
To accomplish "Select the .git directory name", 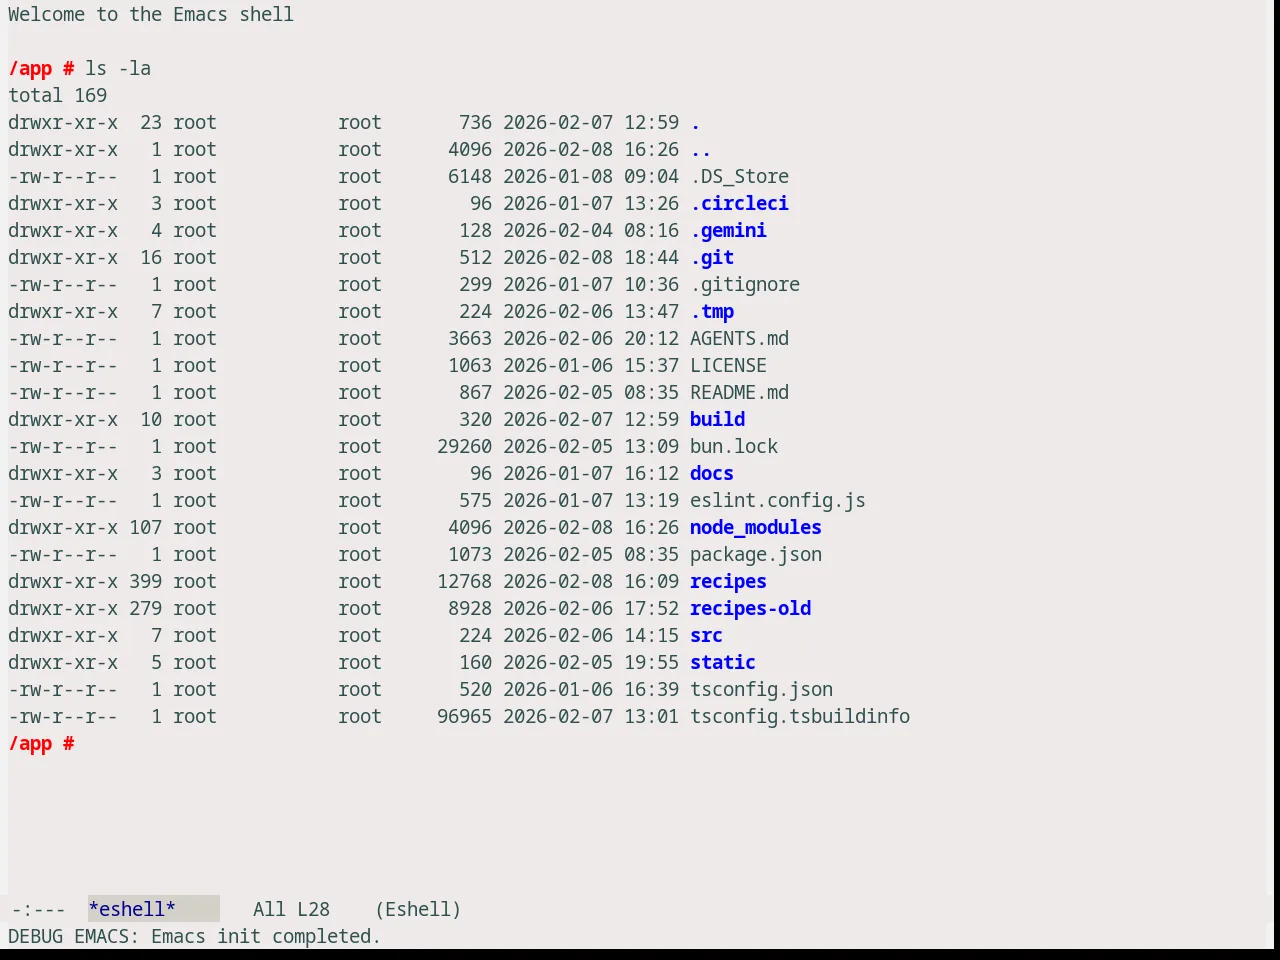I will point(712,257).
